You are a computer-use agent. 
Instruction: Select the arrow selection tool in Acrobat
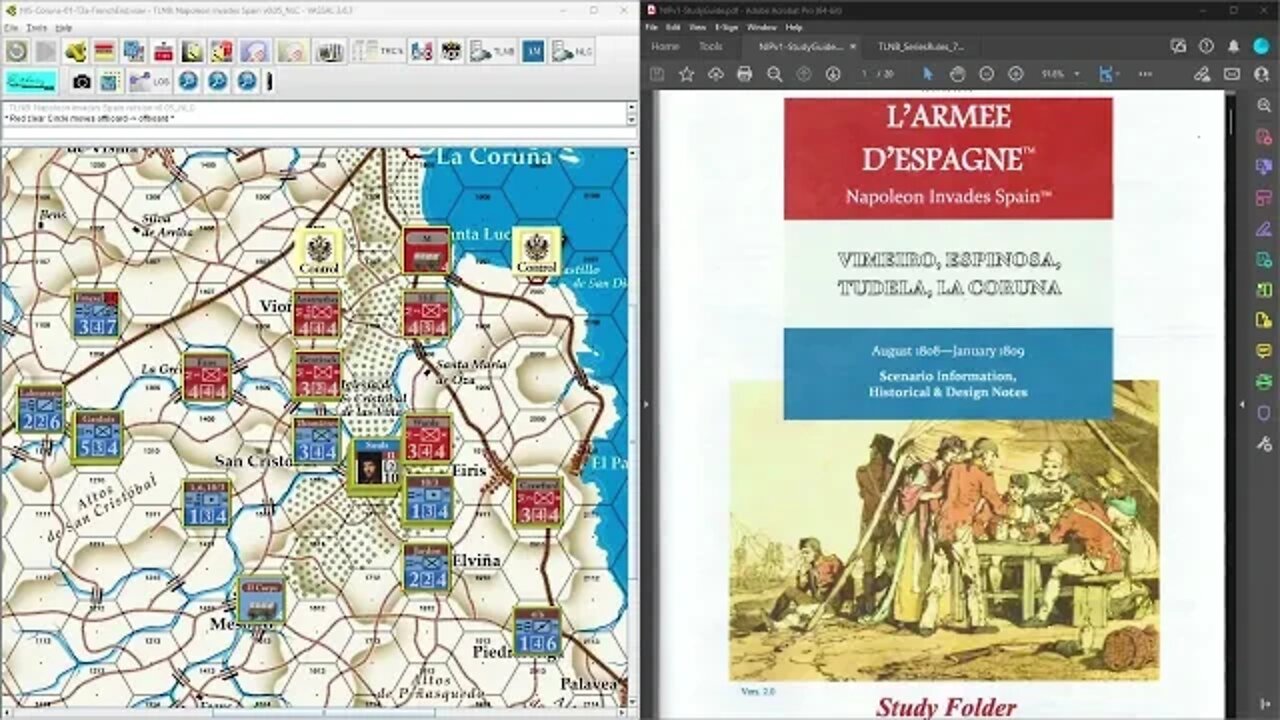coord(927,74)
